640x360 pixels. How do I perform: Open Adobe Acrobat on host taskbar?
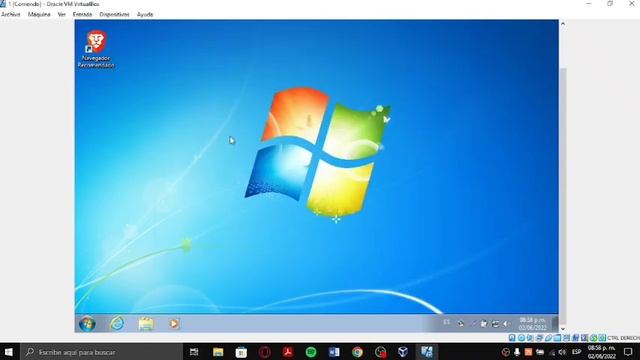288,352
